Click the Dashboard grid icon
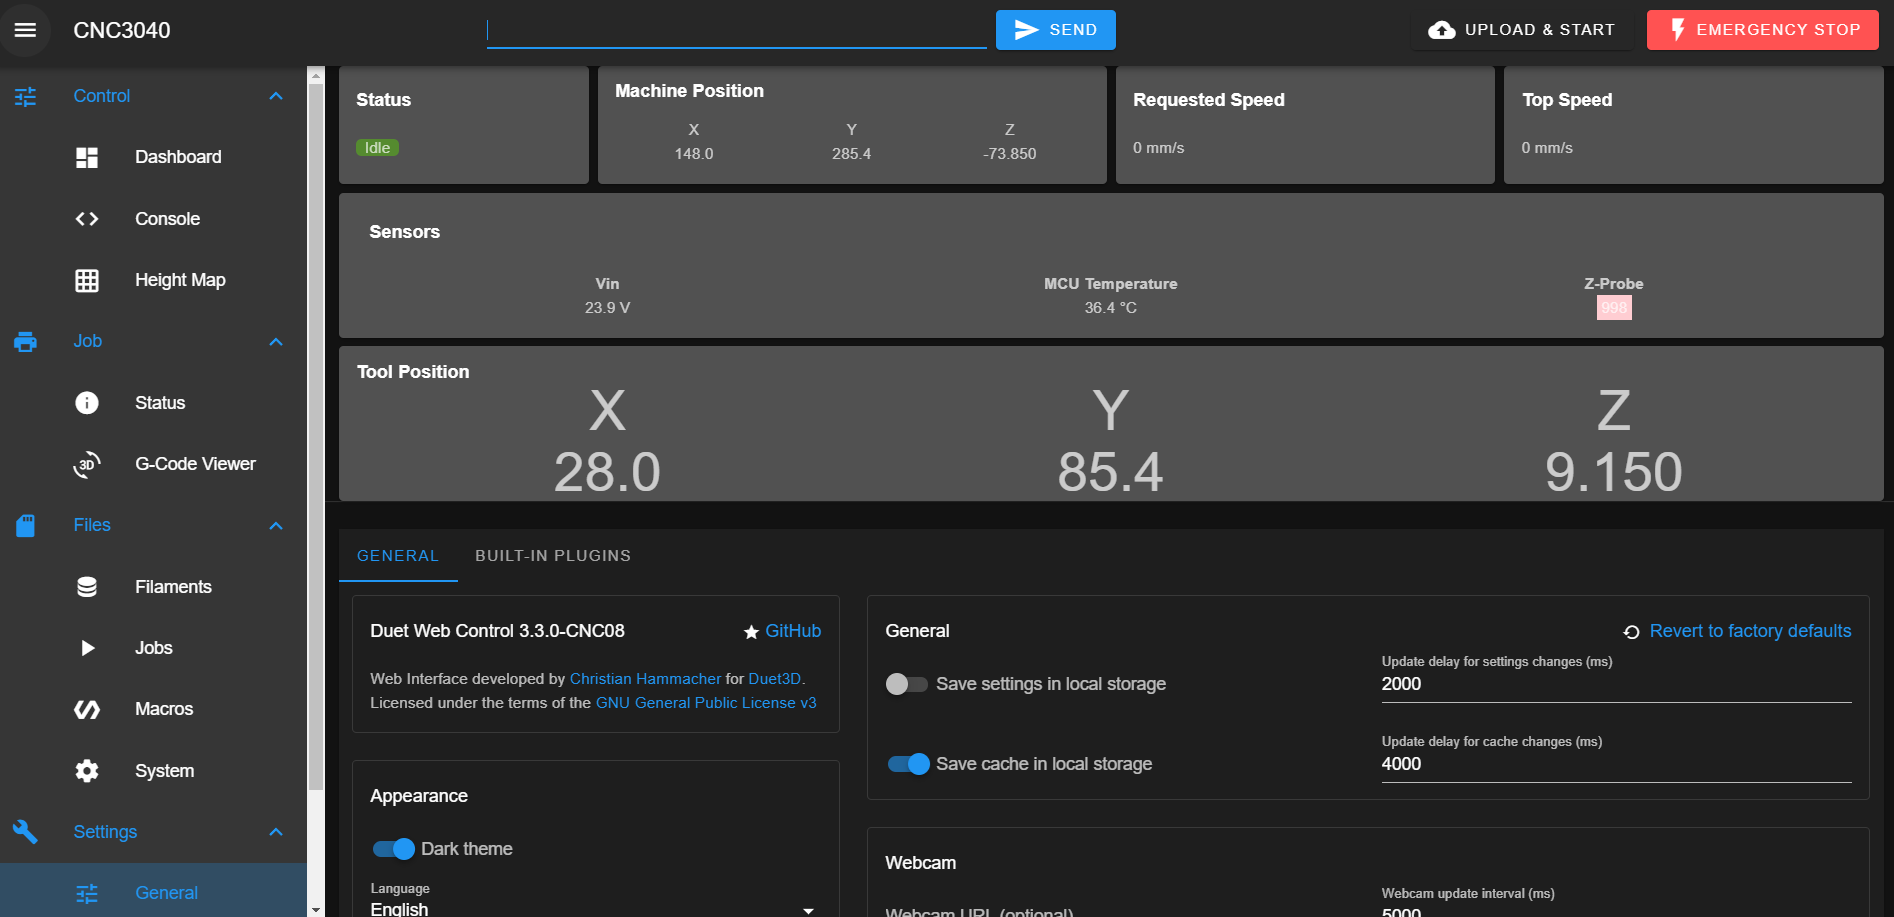The height and width of the screenshot is (917, 1894). (87, 158)
